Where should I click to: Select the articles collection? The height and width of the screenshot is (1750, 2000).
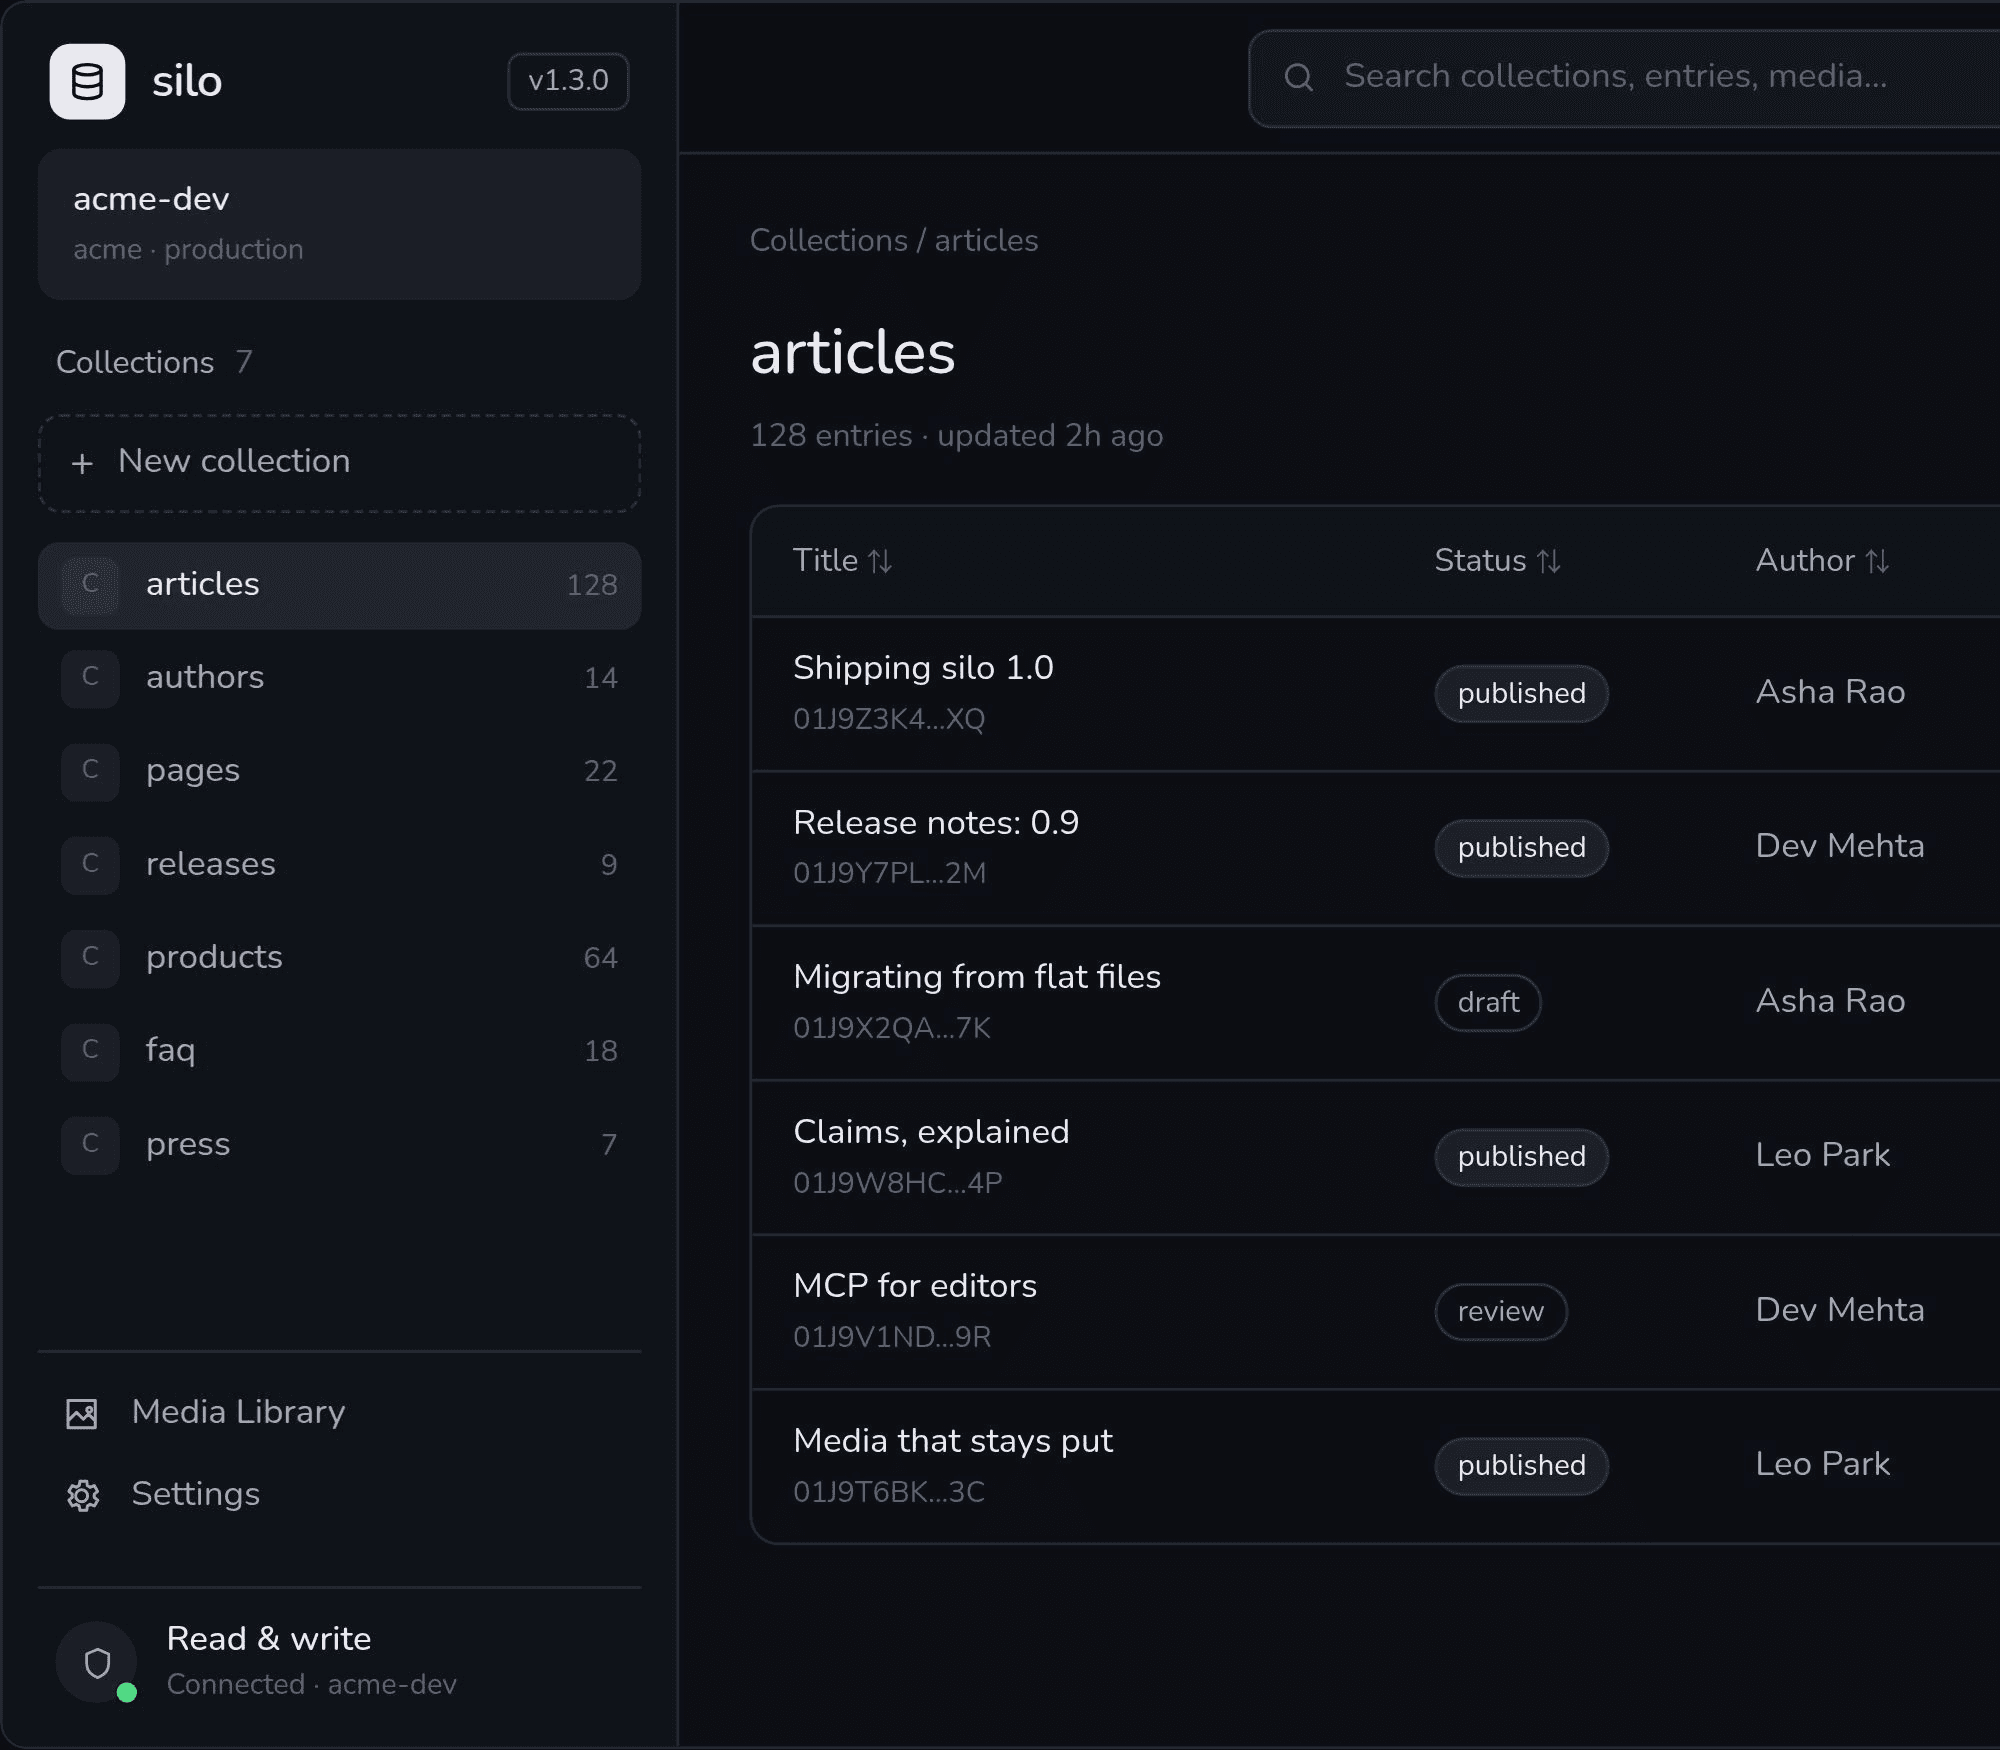point(339,585)
